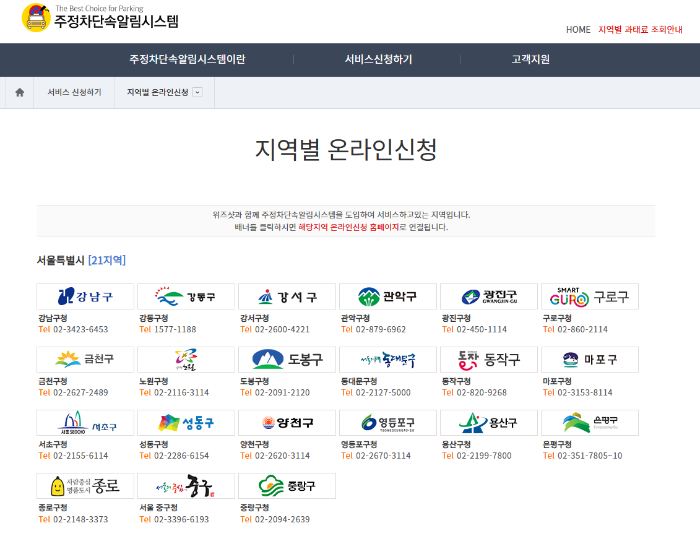700x533 pixels.
Task: Open the 성동구 district banner
Action: tap(186, 423)
